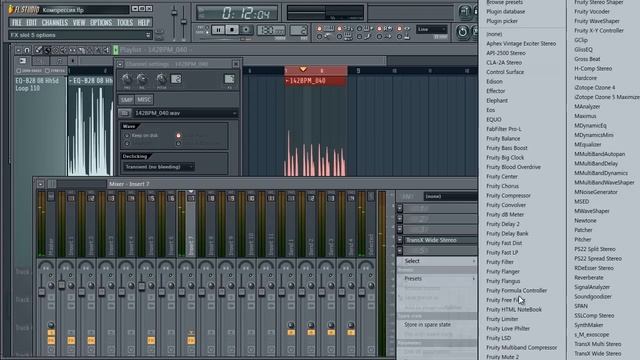
Task: Turn the Send 1 send level knob
Action: [x=291, y=325]
